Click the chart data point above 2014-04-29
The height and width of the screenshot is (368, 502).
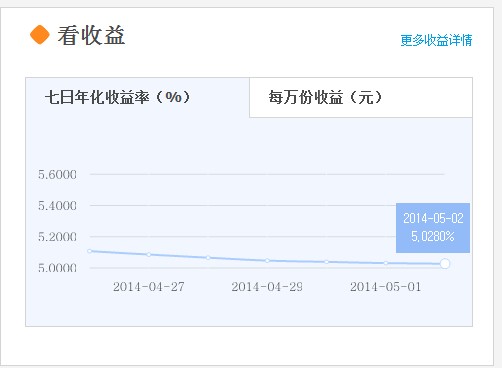pos(267,261)
